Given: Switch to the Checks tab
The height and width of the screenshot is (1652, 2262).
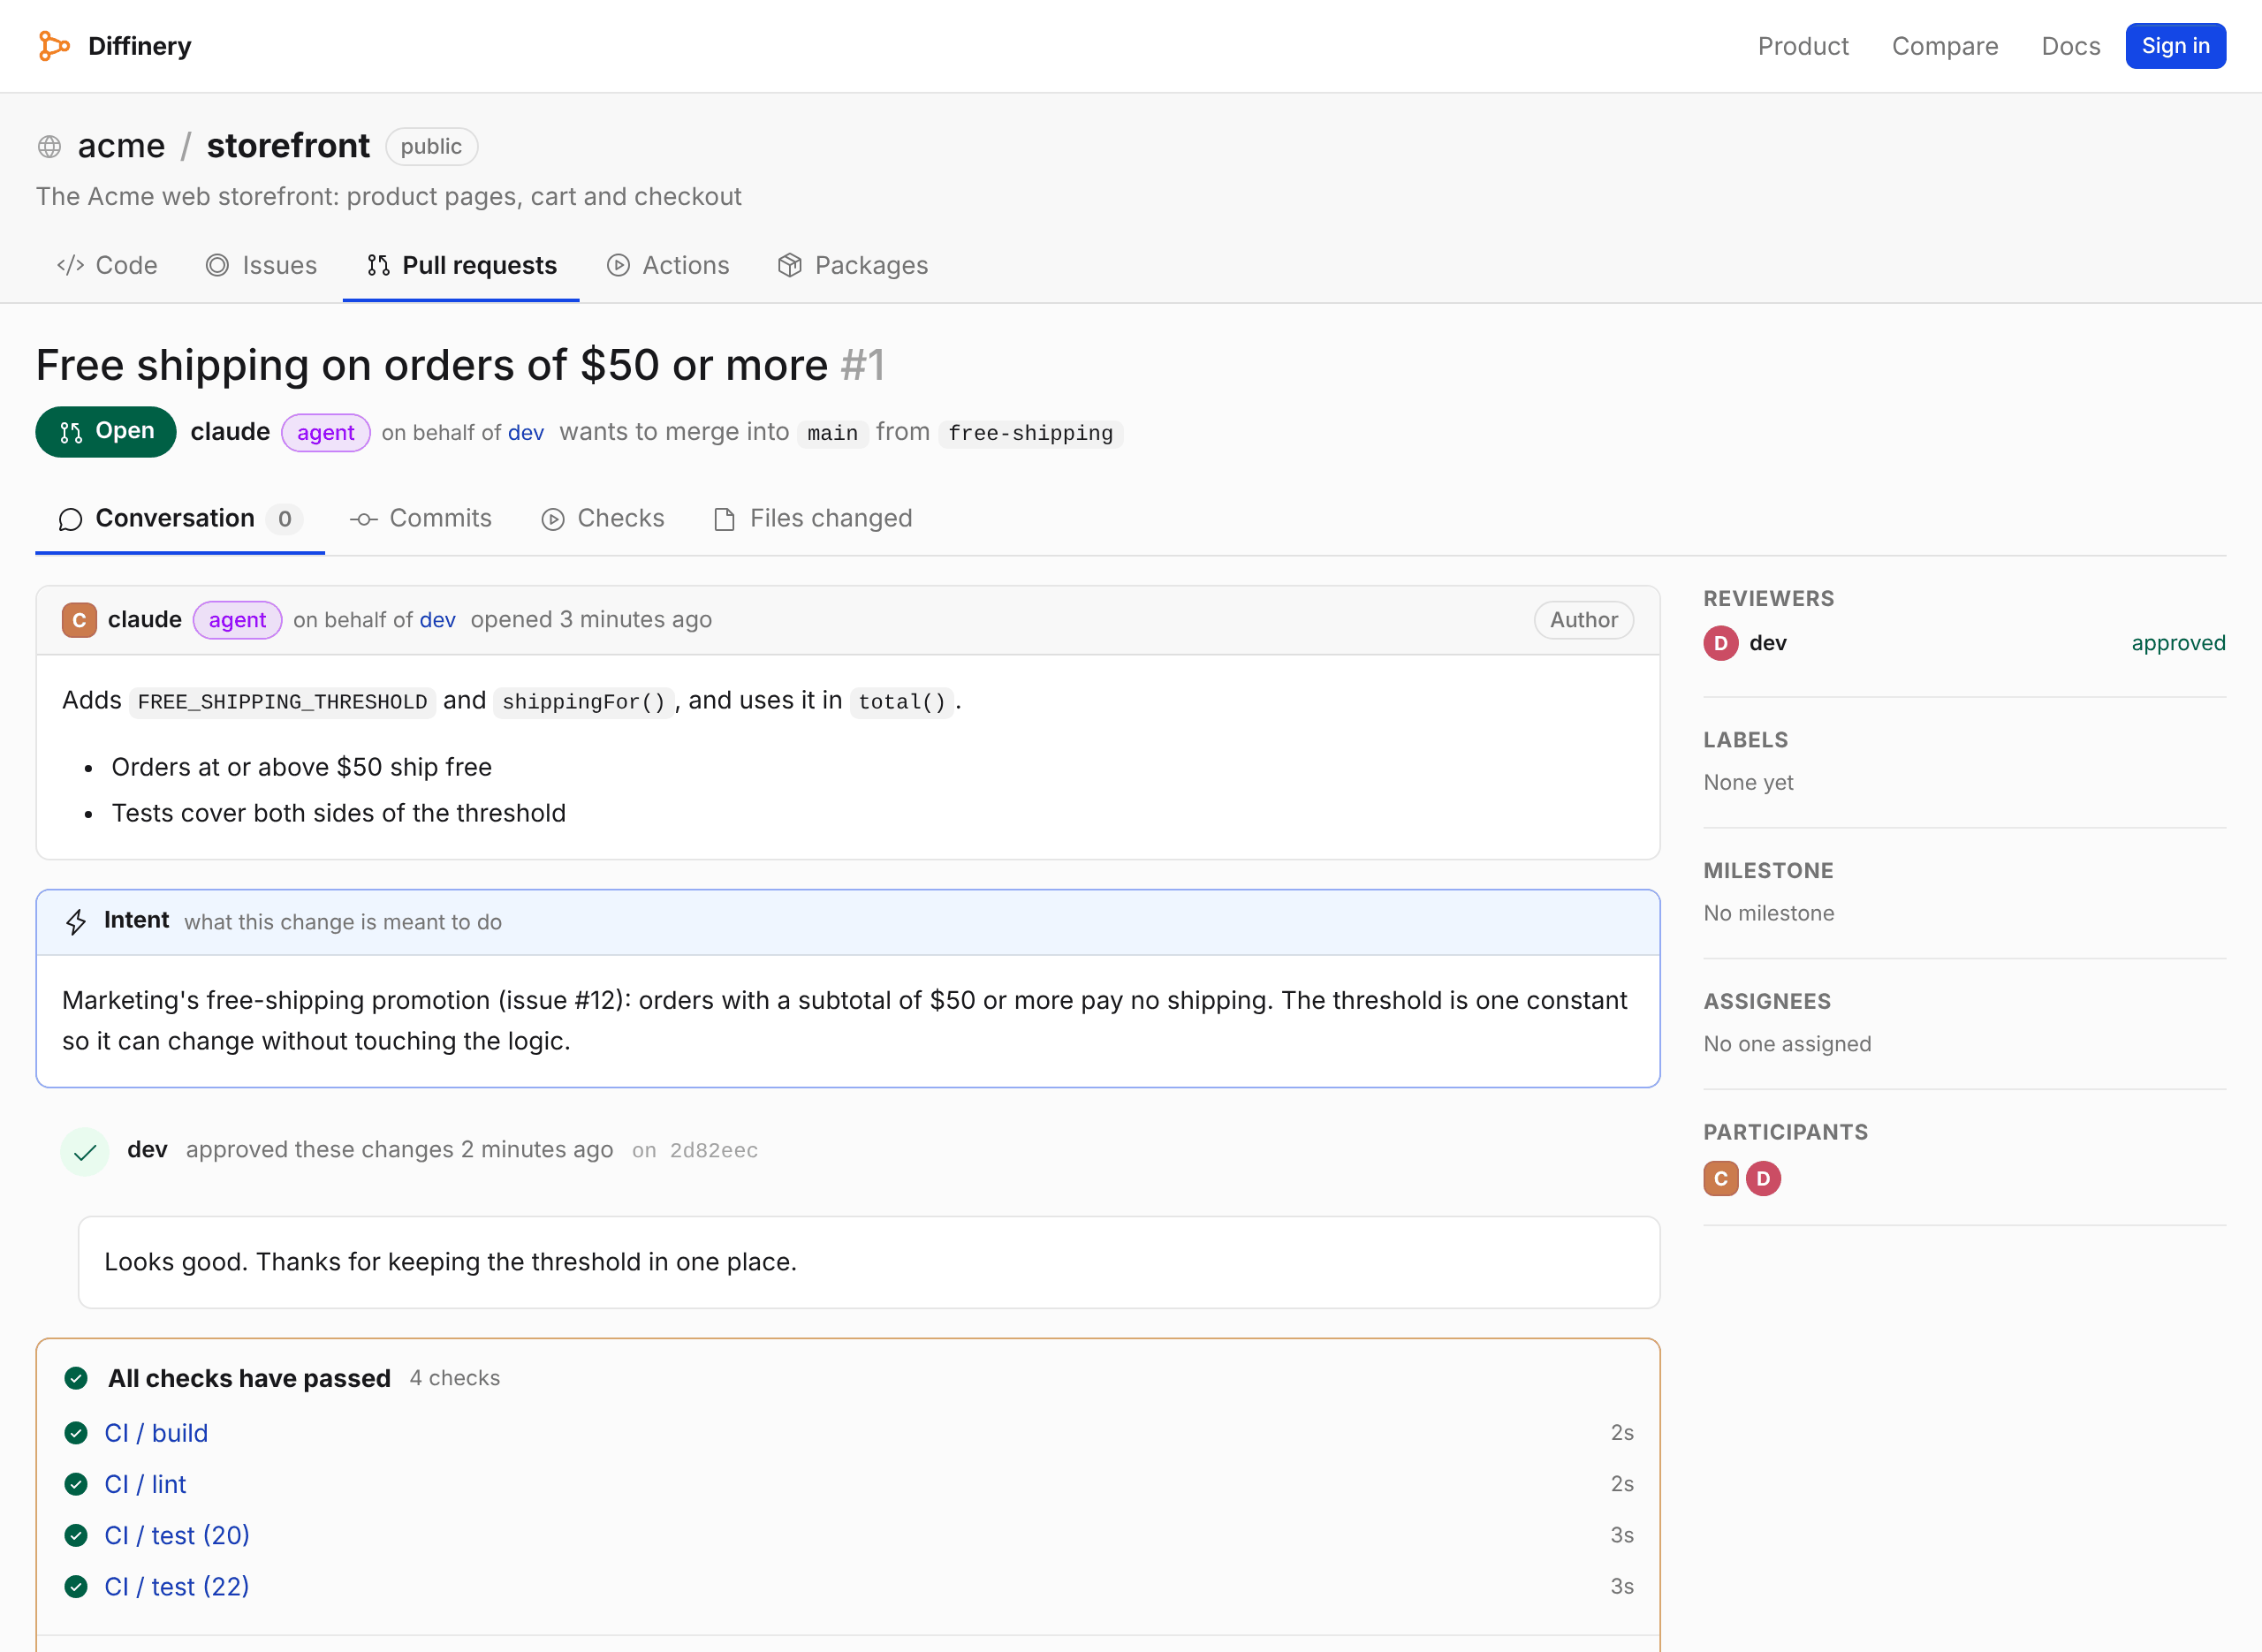Looking at the screenshot, I should pos(603,519).
